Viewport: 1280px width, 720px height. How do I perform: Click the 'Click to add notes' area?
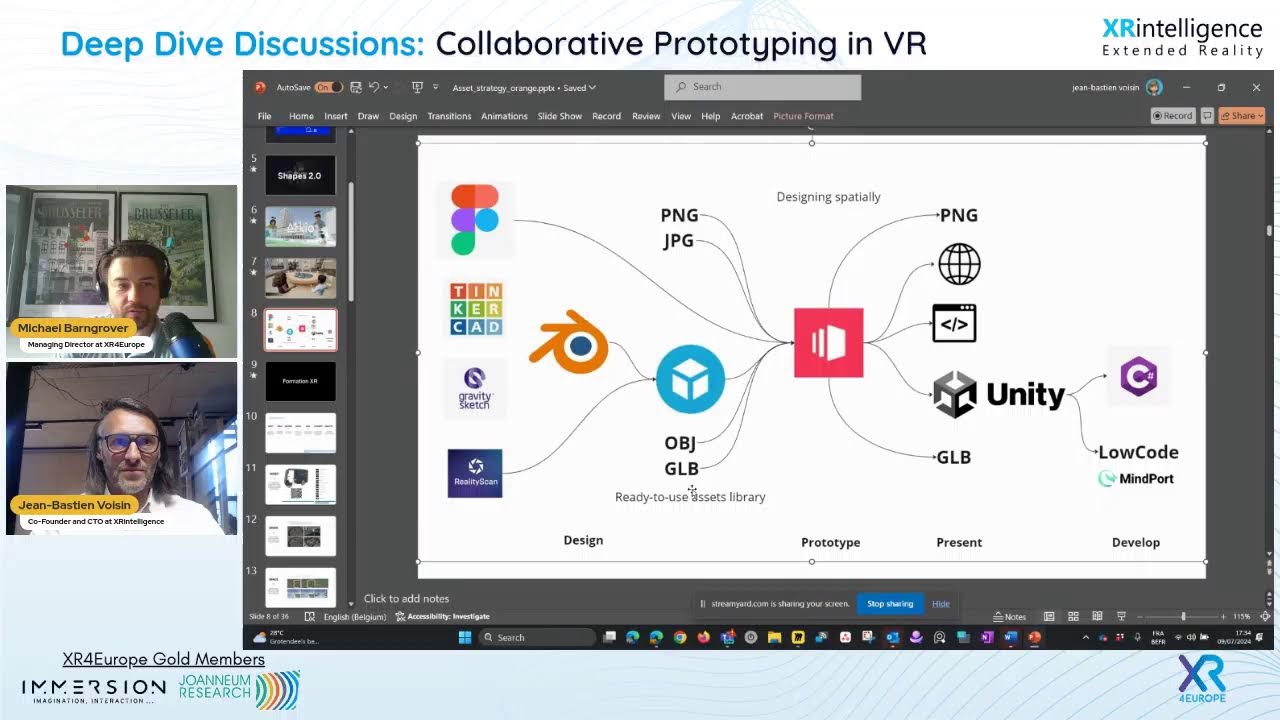pyautogui.click(x=406, y=598)
